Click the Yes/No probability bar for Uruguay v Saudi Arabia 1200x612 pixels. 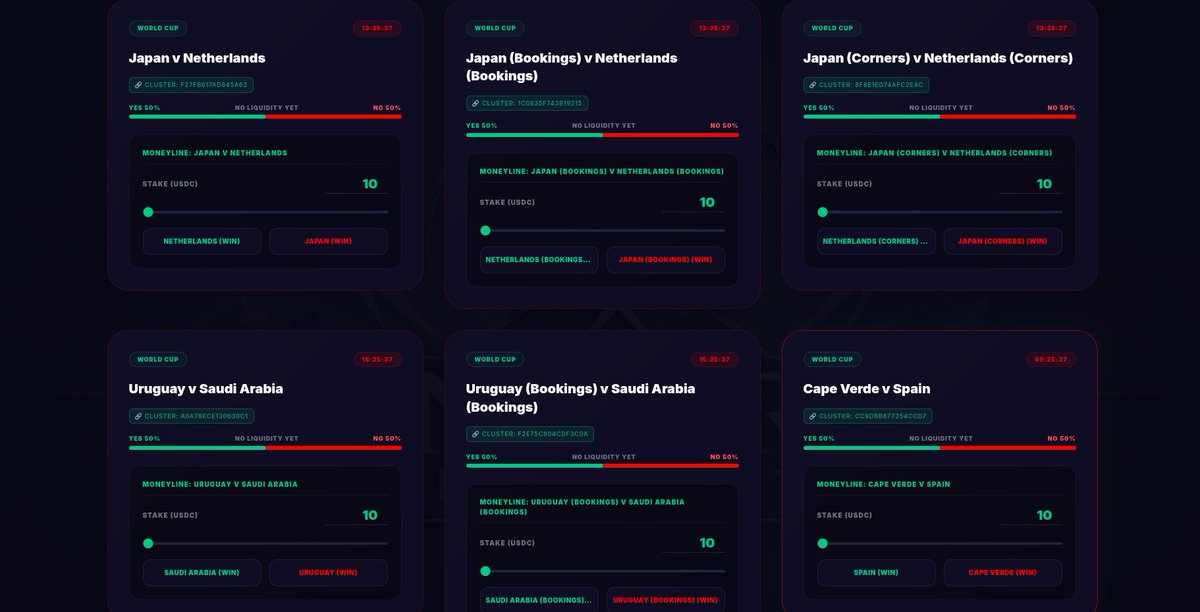(x=265, y=447)
